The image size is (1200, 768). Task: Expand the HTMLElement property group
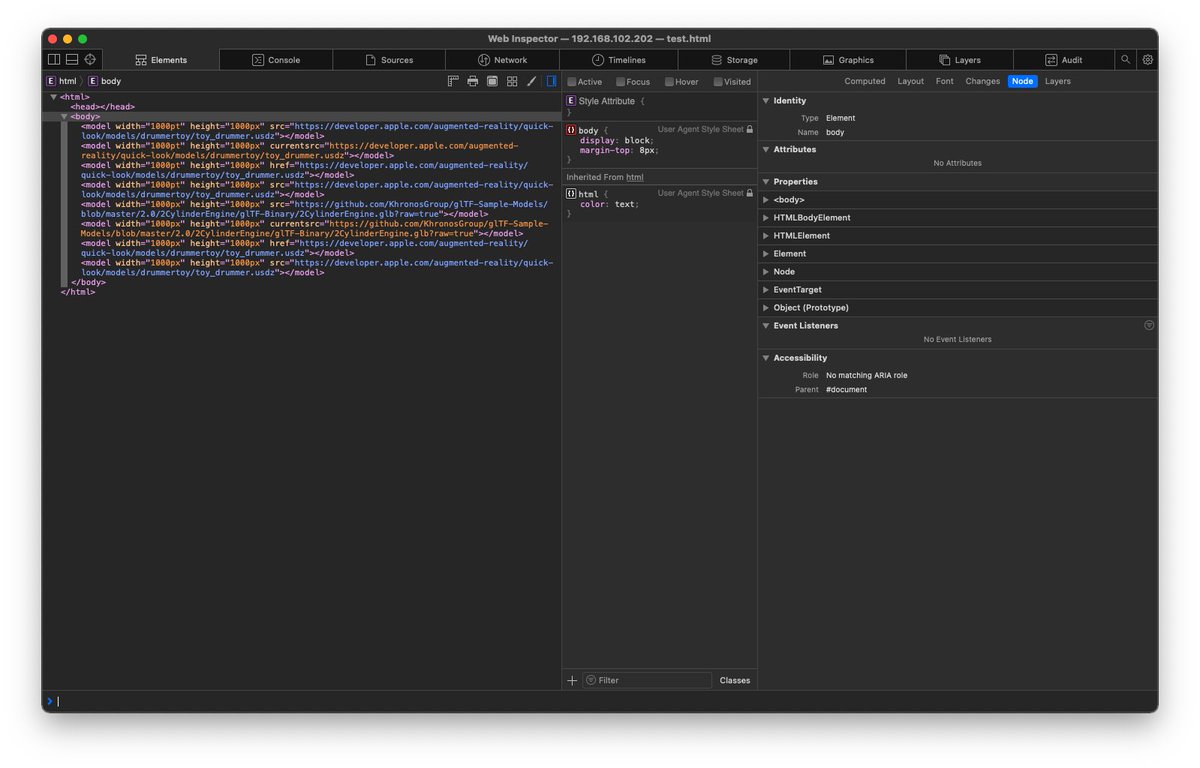coord(766,236)
